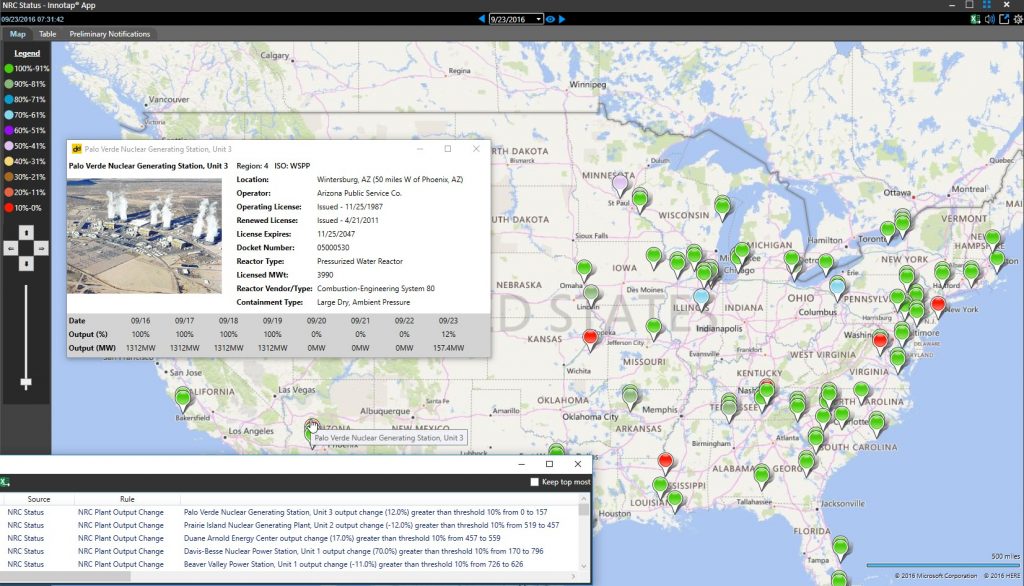
Task: Maximize the Palo Verde Unit 3 popup
Action: (x=448, y=149)
